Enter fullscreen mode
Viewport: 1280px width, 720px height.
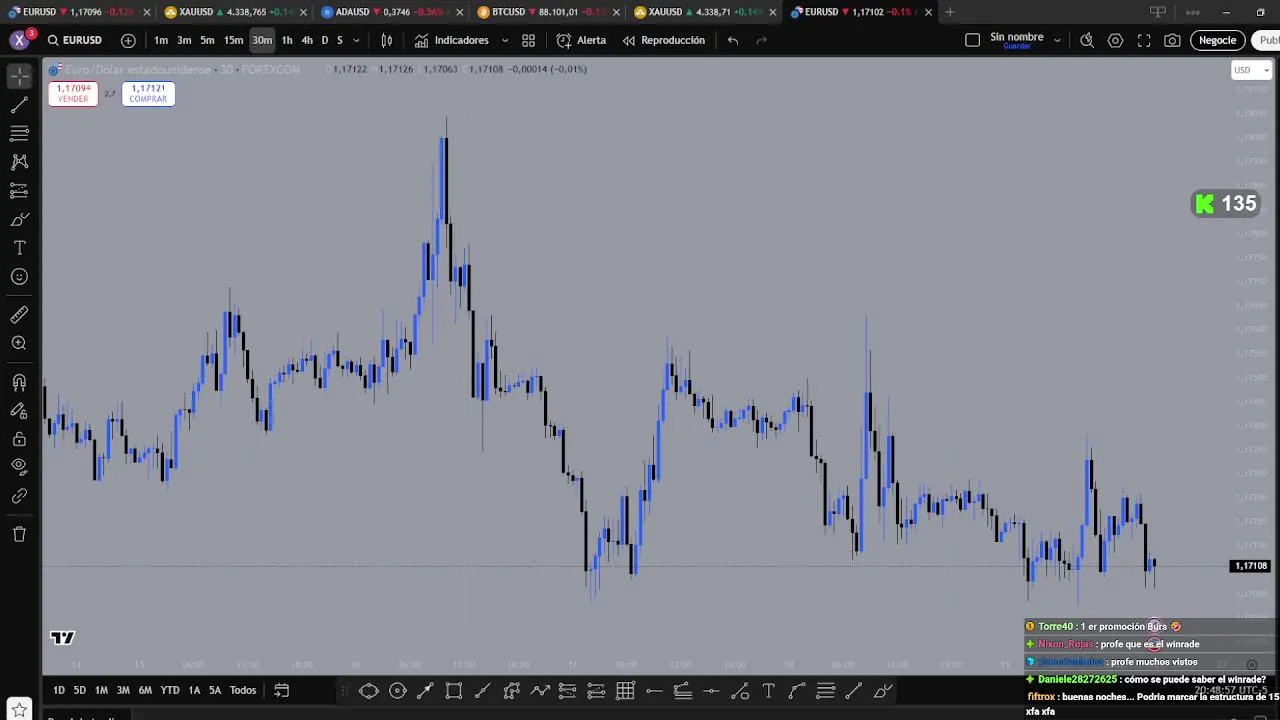click(x=1144, y=40)
